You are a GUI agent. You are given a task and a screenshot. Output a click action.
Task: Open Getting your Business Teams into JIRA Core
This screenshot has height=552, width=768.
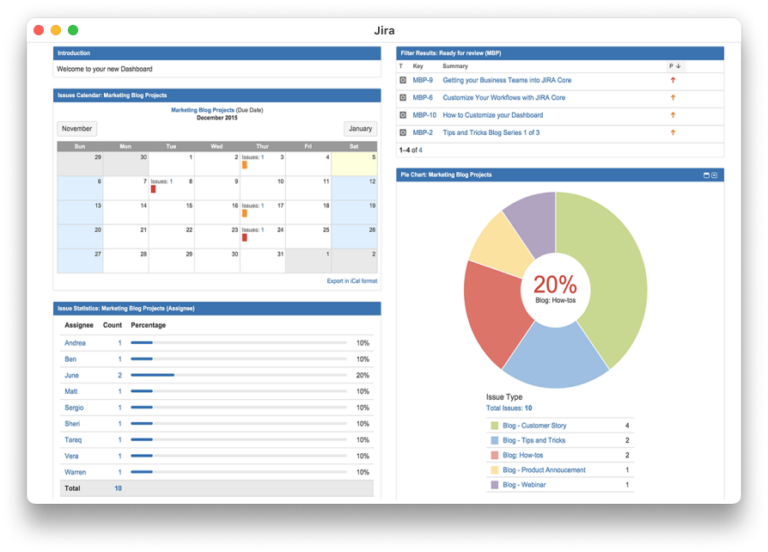pyautogui.click(x=507, y=80)
